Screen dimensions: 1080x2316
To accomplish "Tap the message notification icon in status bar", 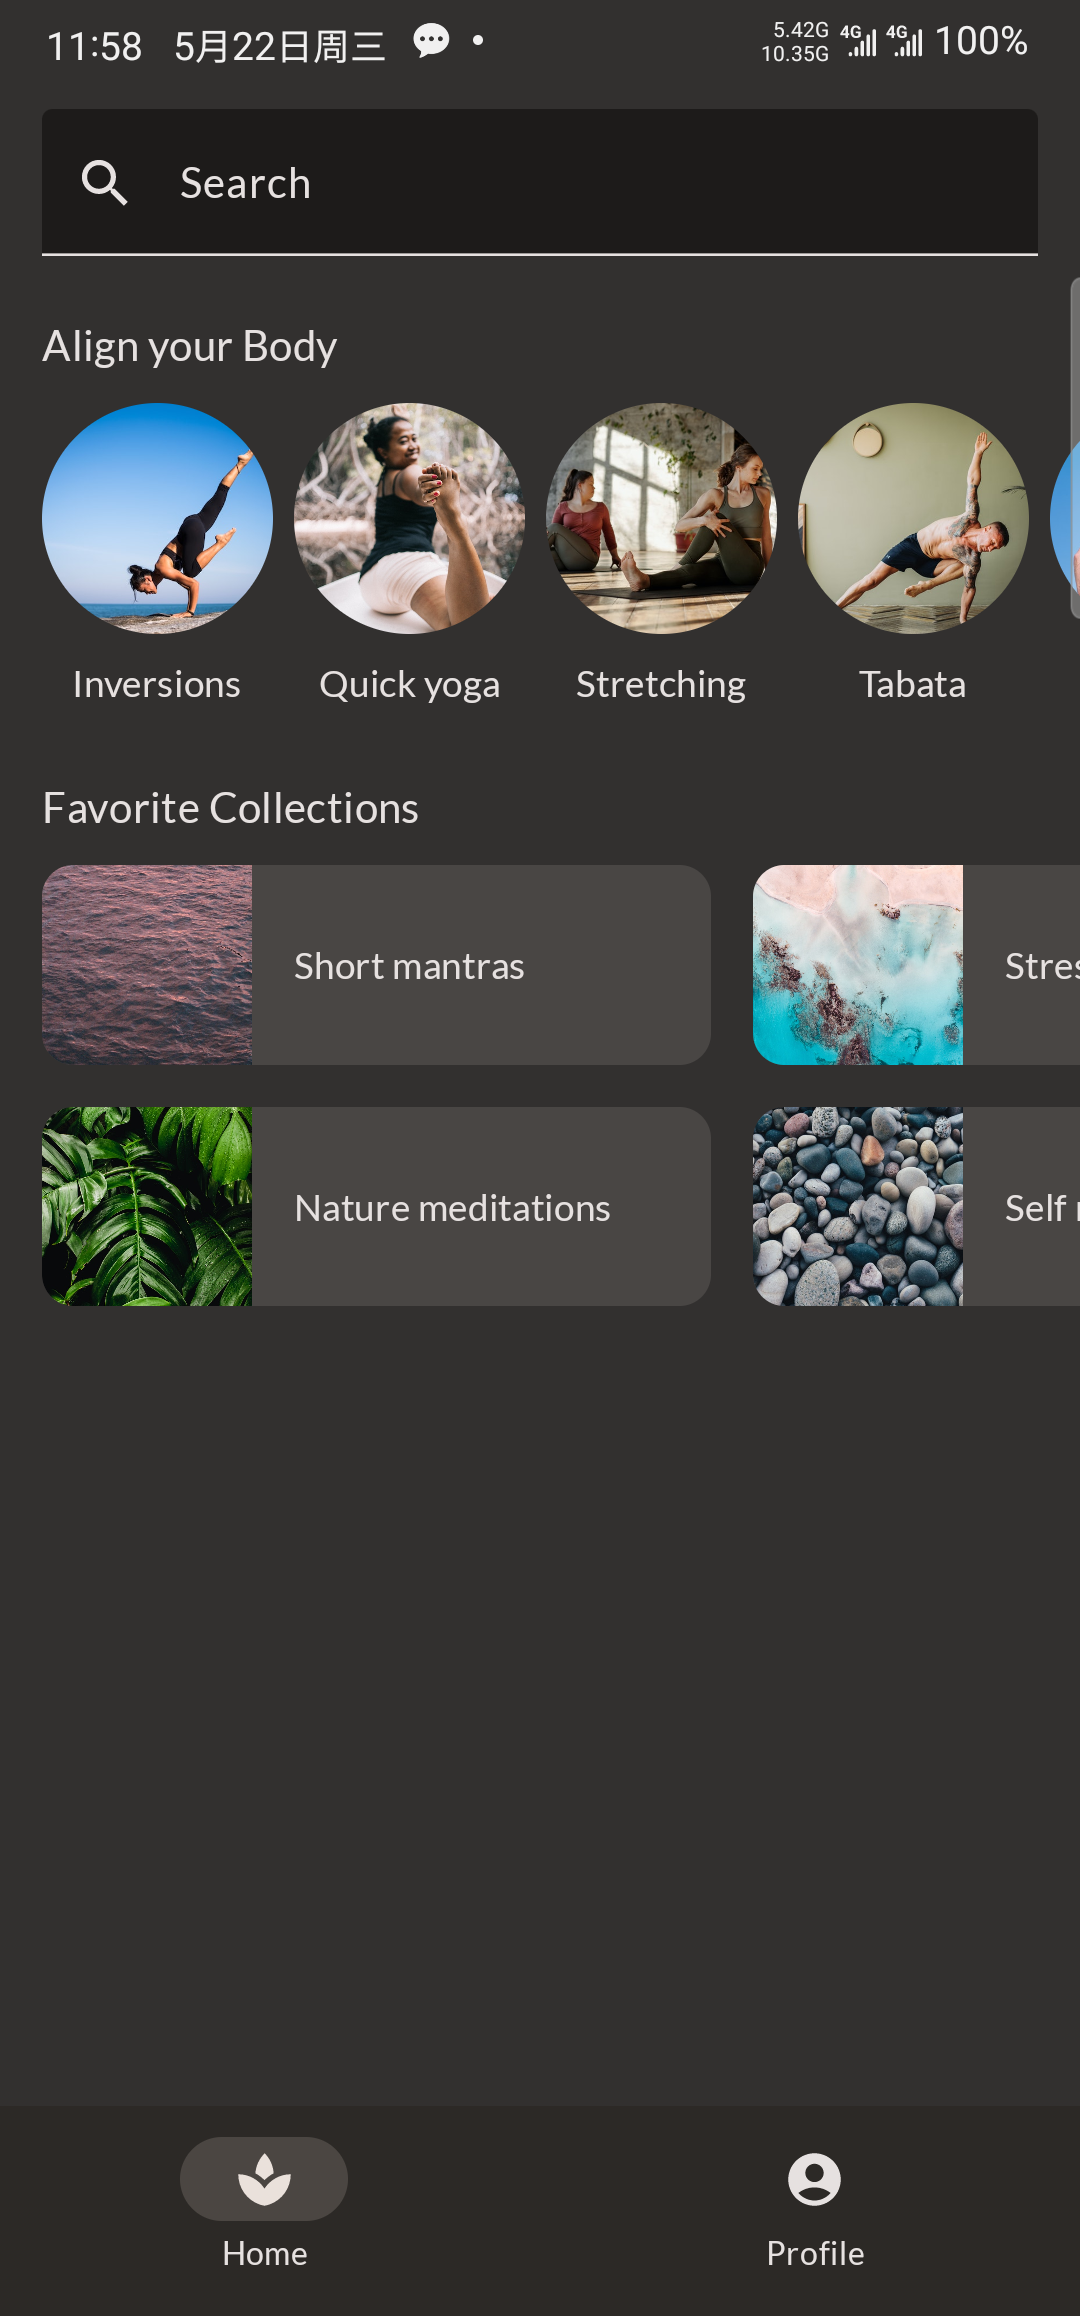I will [x=431, y=42].
